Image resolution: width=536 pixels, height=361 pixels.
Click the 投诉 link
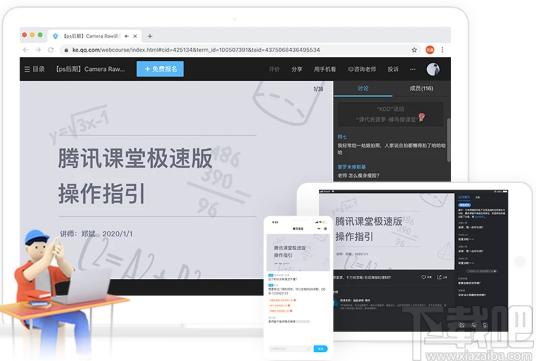393,69
